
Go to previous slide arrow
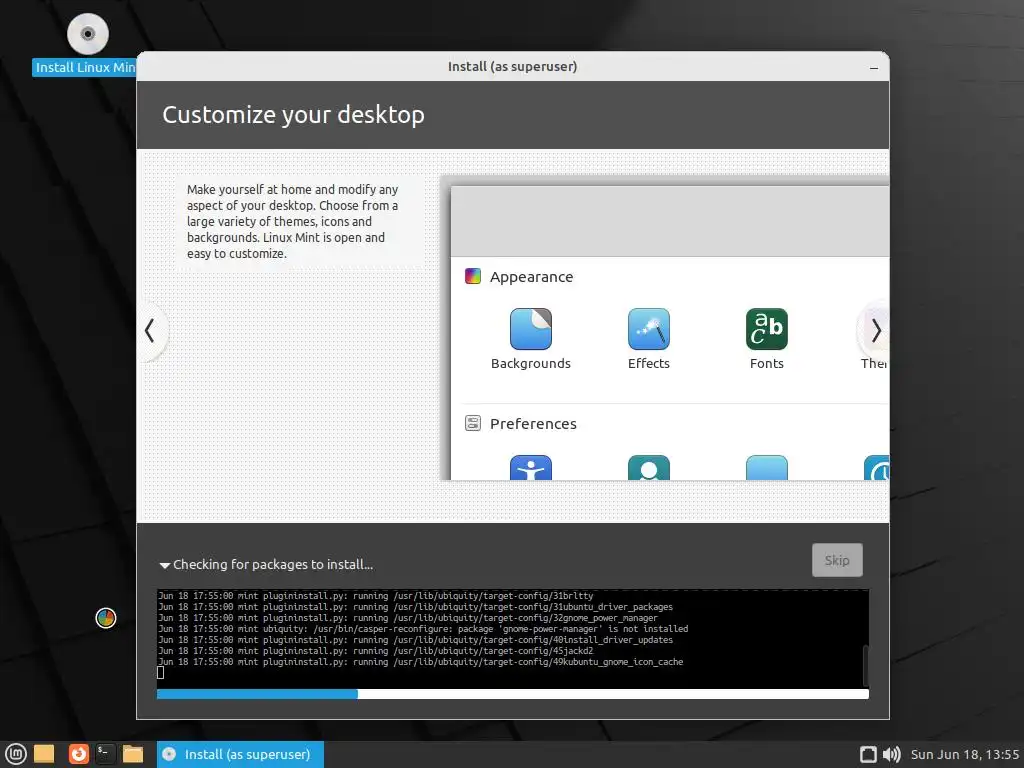150,330
